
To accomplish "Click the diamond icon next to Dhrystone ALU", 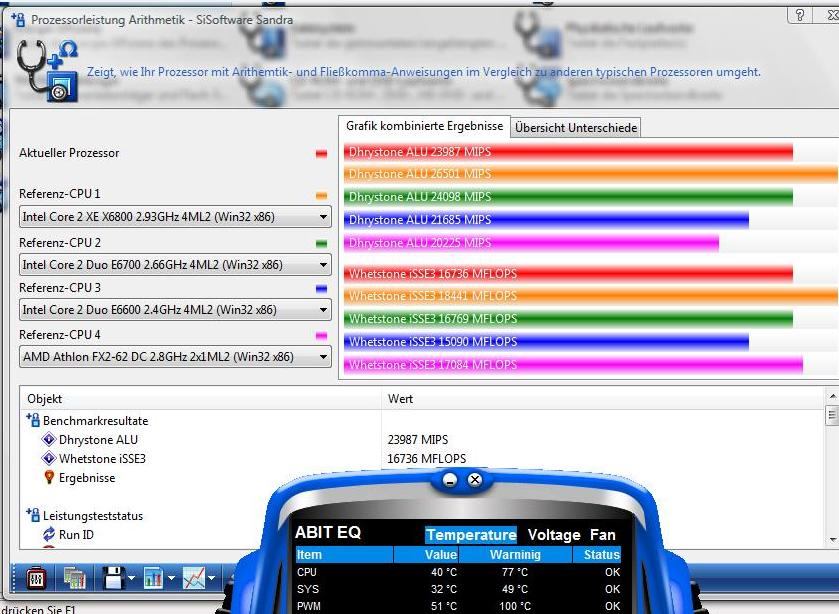I will click(49, 440).
